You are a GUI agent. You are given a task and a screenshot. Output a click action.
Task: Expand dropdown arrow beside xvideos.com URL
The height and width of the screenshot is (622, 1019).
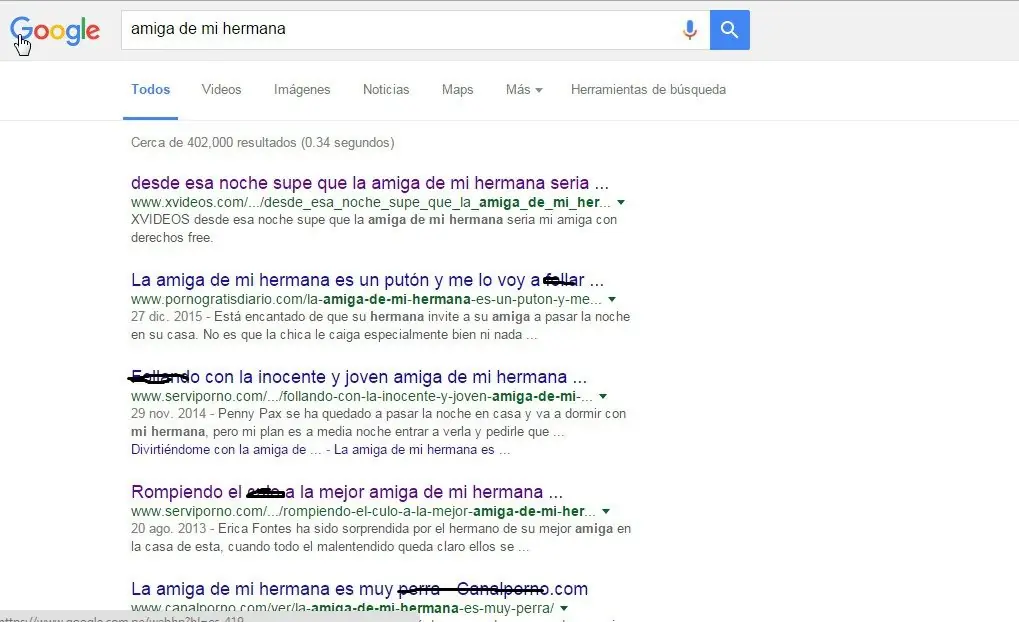coord(621,203)
